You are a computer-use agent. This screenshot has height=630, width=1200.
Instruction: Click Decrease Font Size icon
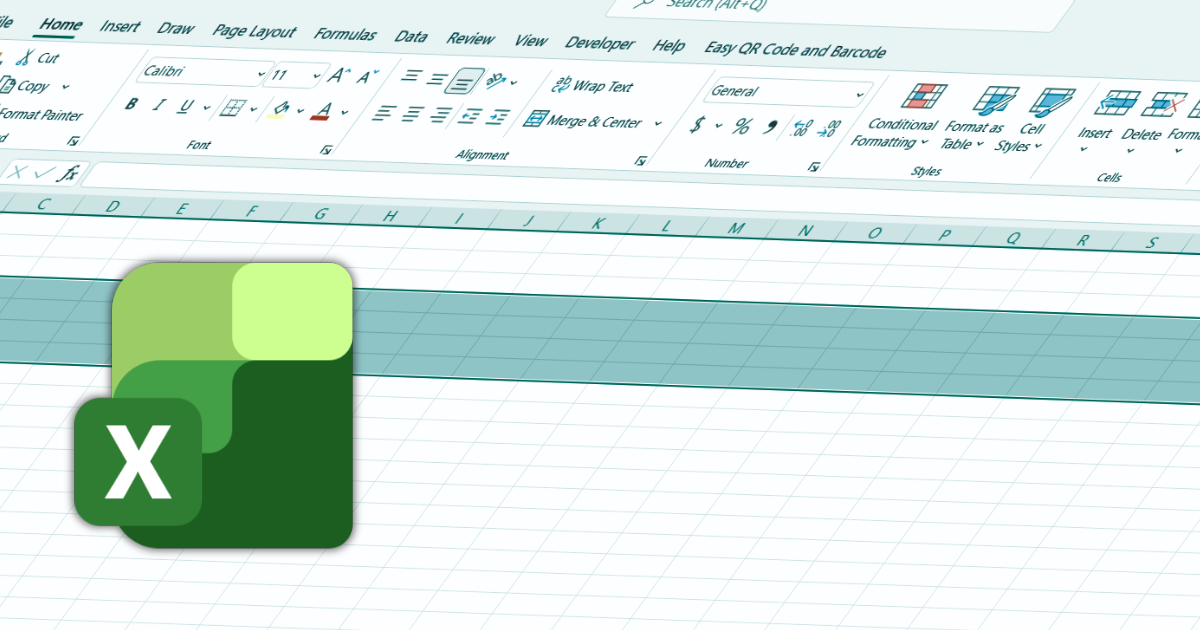tap(367, 77)
